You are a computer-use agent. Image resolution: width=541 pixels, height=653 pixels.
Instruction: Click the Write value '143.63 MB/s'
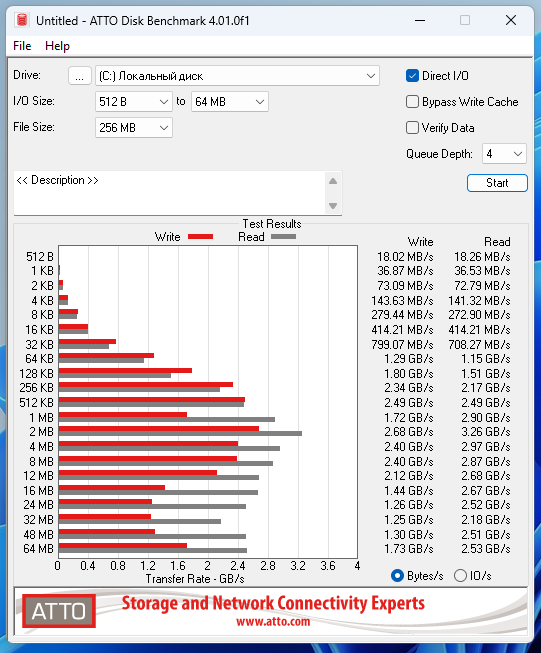point(402,300)
